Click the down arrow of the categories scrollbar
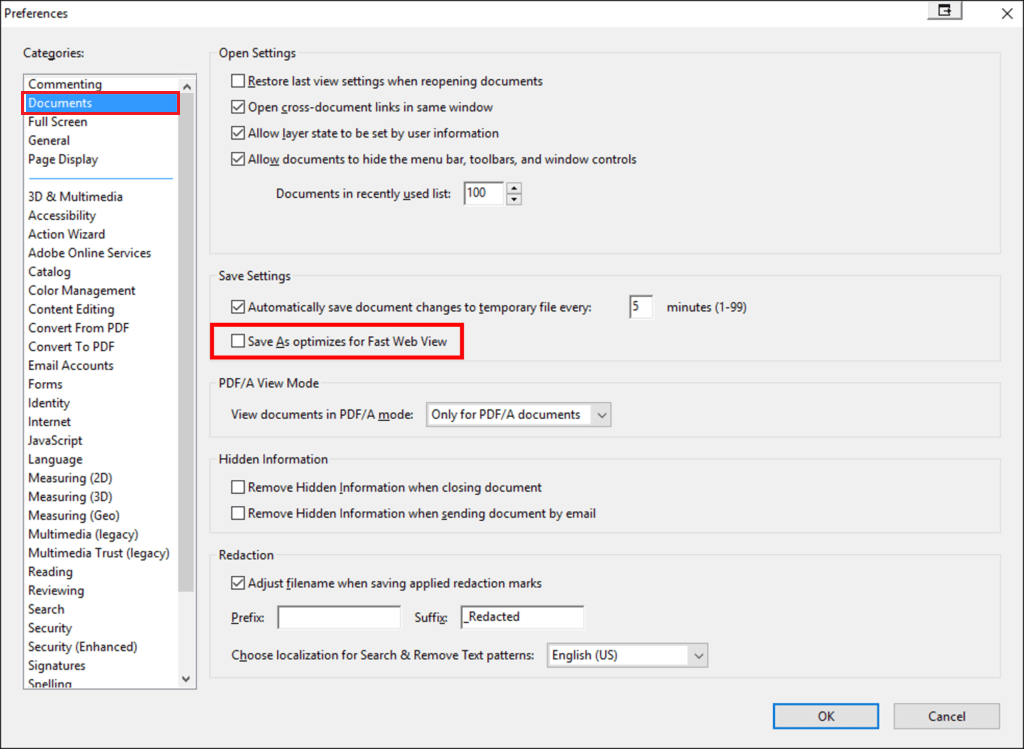Image resolution: width=1024 pixels, height=749 pixels. click(186, 678)
